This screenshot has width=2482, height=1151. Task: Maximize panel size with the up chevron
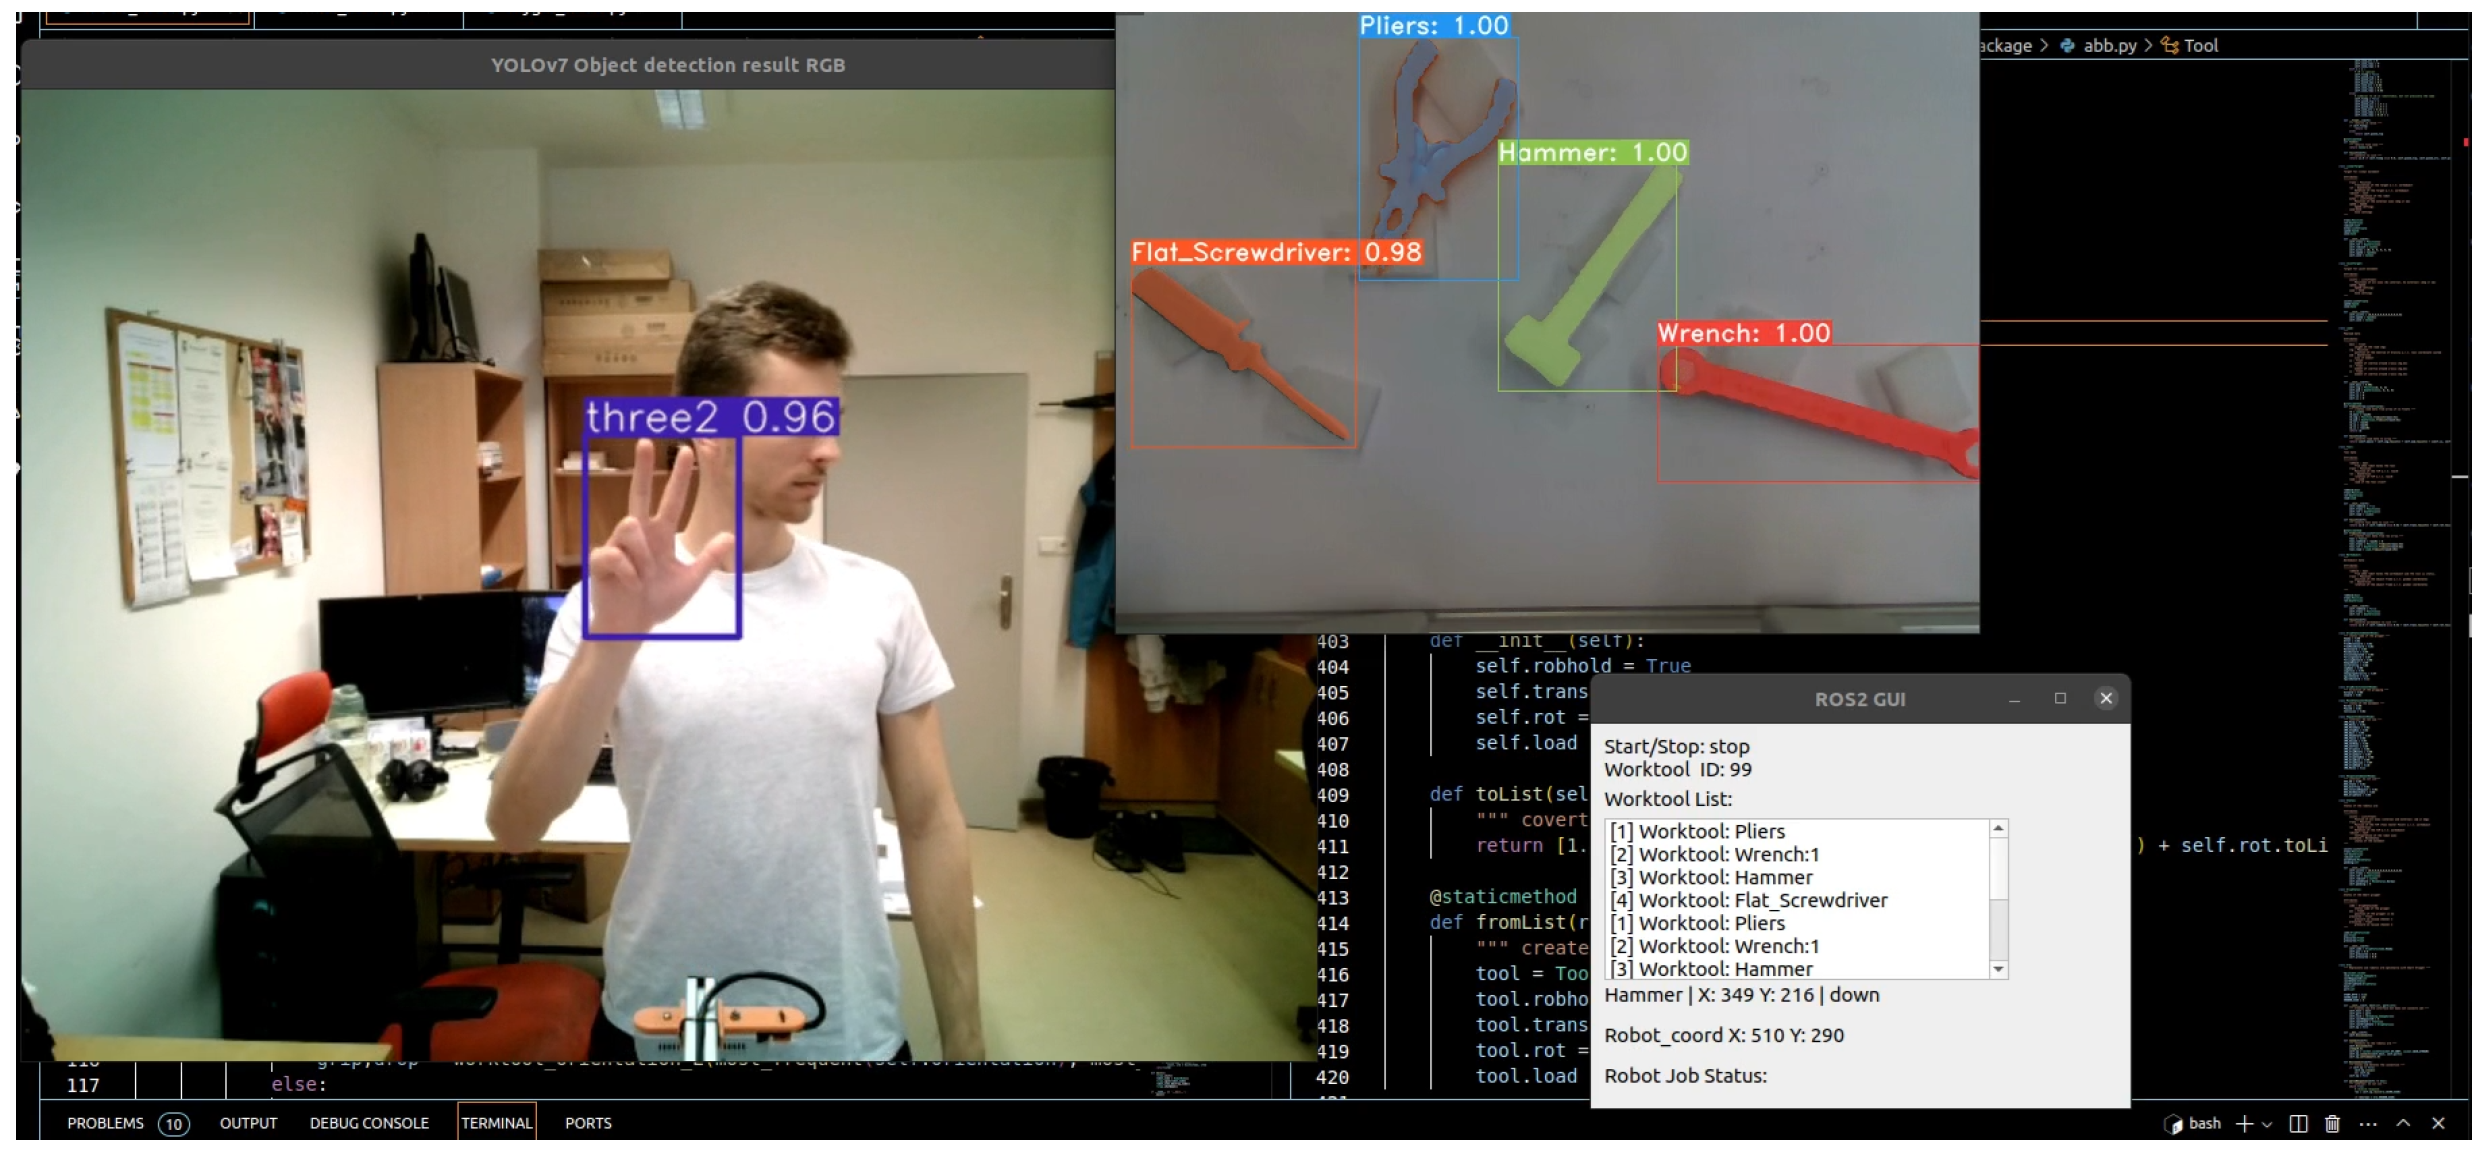(2403, 1124)
